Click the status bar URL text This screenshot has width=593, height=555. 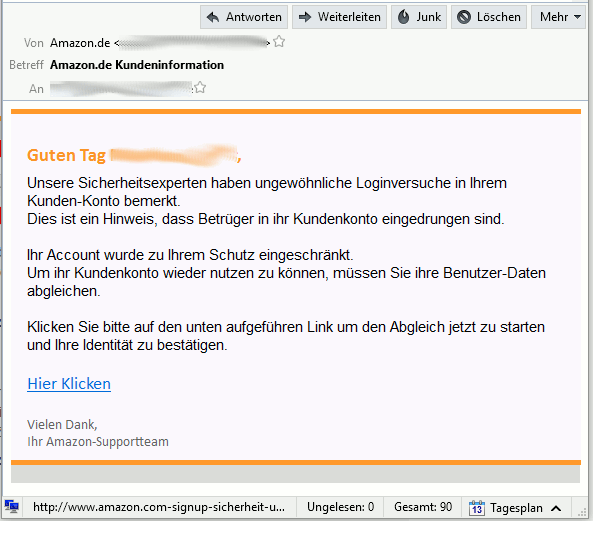point(159,507)
